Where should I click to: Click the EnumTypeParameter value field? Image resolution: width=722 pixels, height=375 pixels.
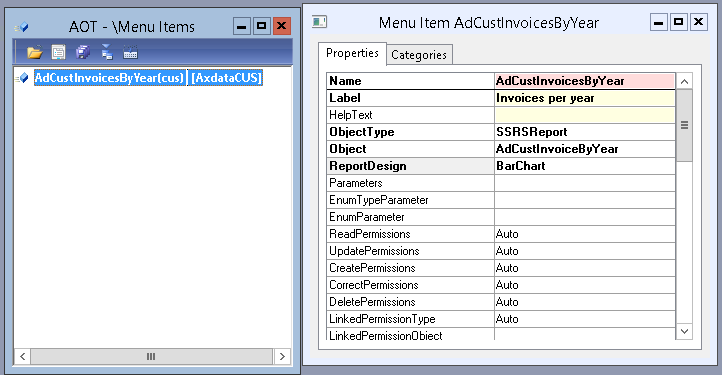(x=585, y=200)
